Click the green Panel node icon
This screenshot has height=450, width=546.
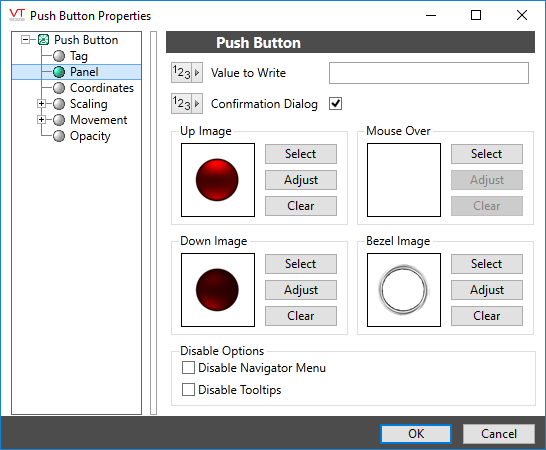tap(59, 72)
